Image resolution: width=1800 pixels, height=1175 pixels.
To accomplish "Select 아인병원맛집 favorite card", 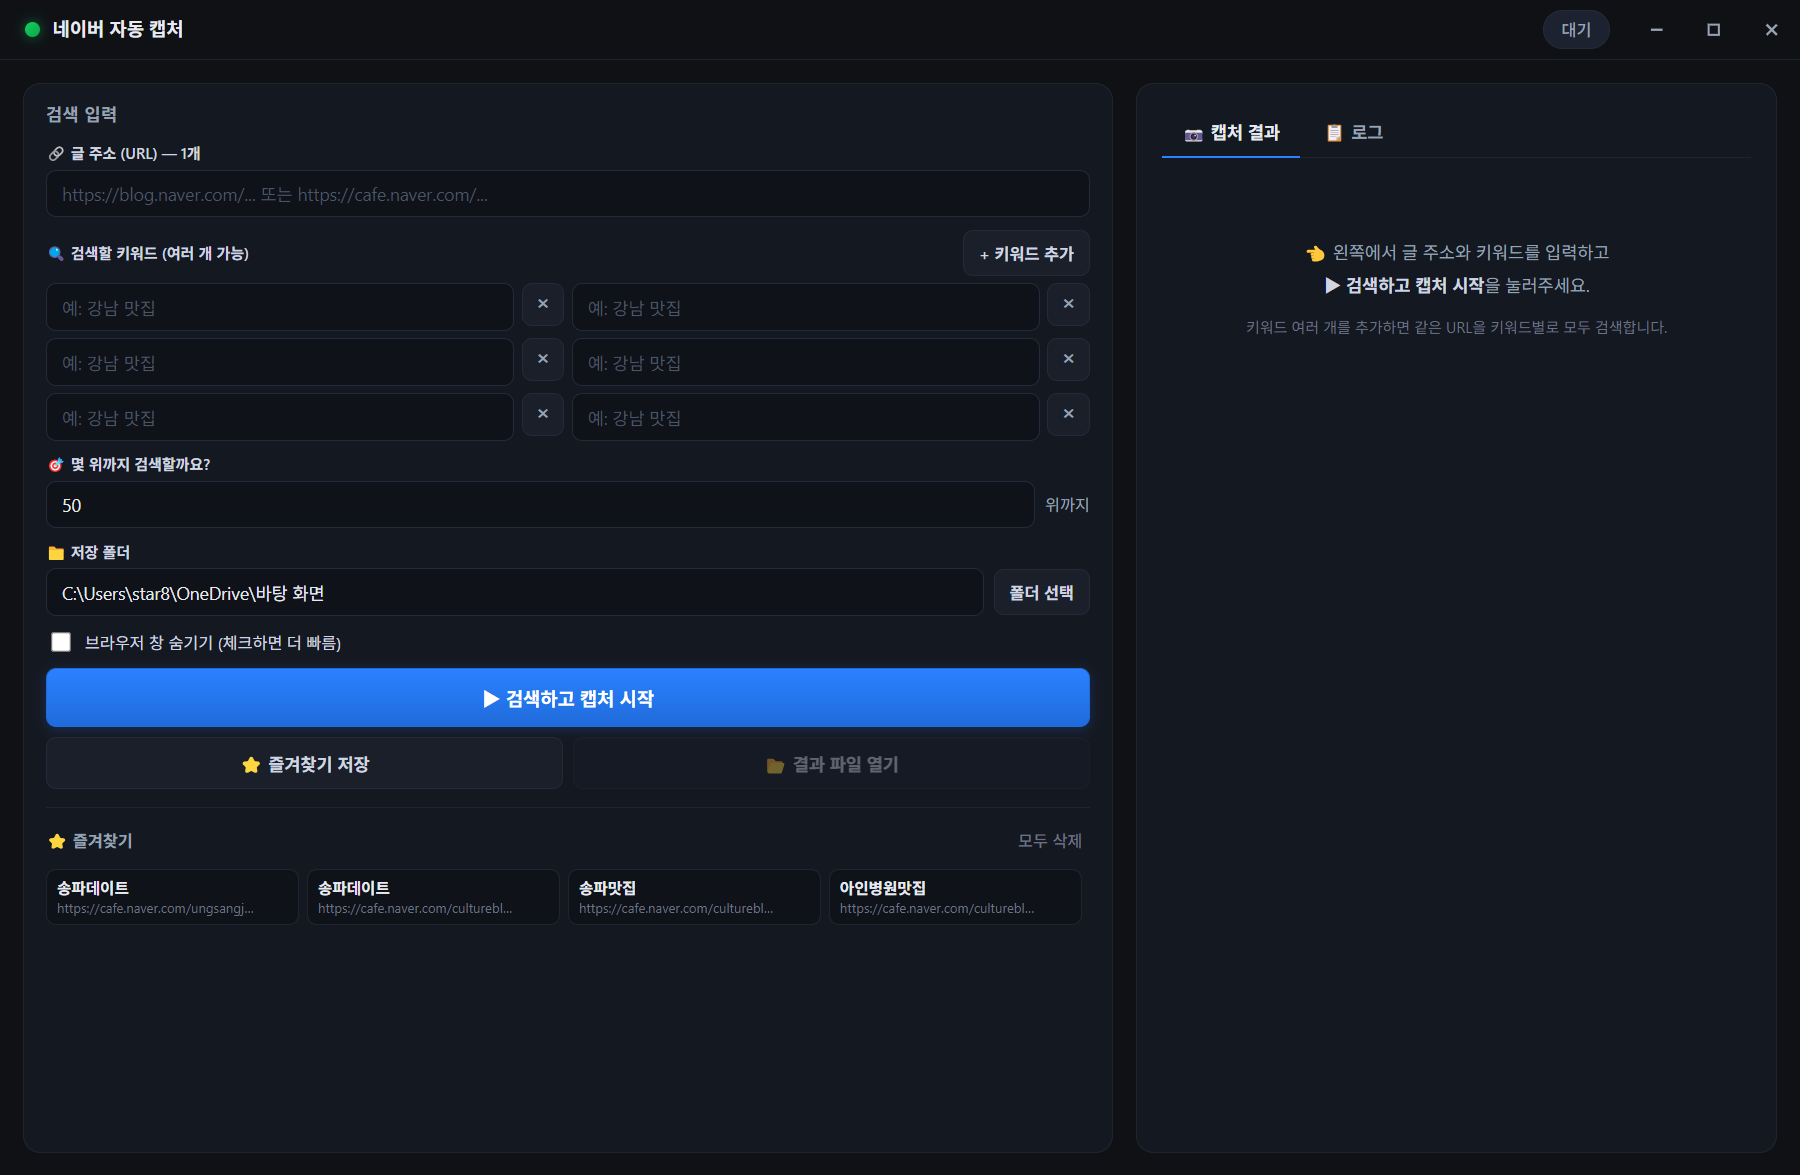I will pos(955,897).
